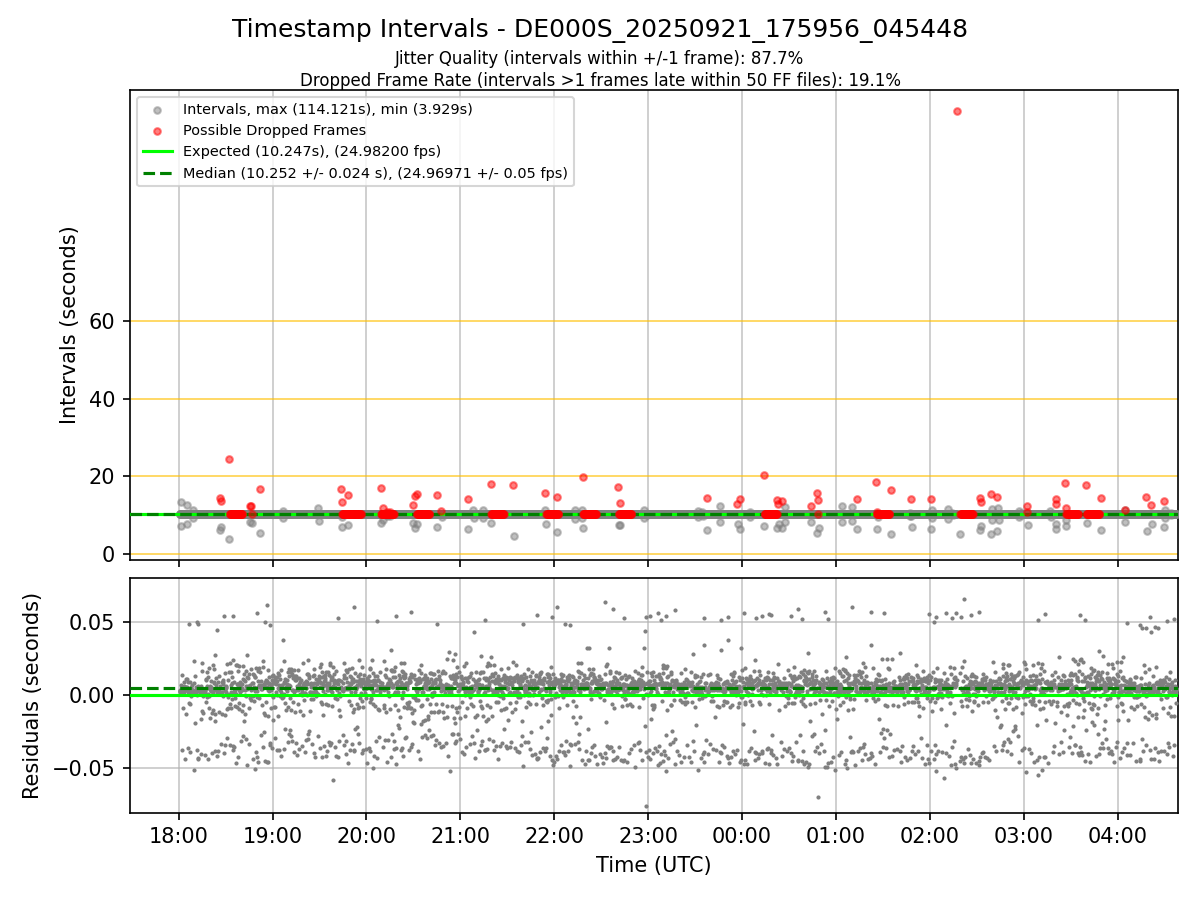This screenshot has width=1200, height=900.
Task: Click the plot title 'Timestamp Intervals - DE000S_20250921_175956_045448'
Action: point(600,29)
